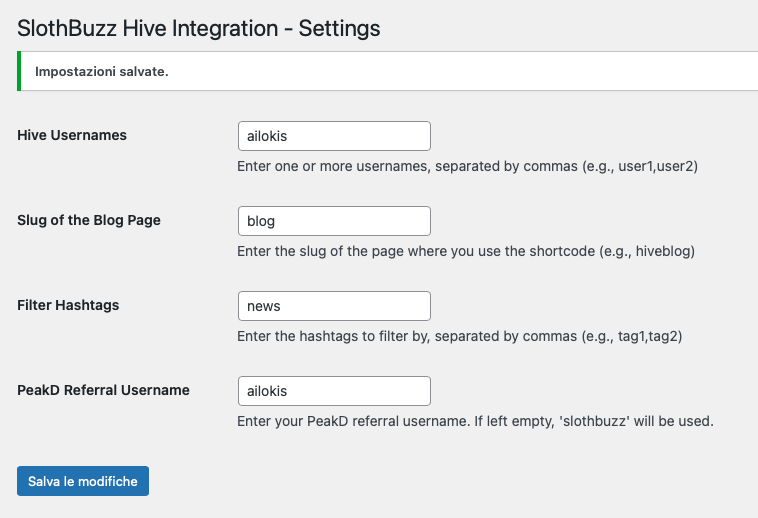Screen dimensions: 758x518
Task: Click the usernames separated by commas hint
Action: (467, 166)
